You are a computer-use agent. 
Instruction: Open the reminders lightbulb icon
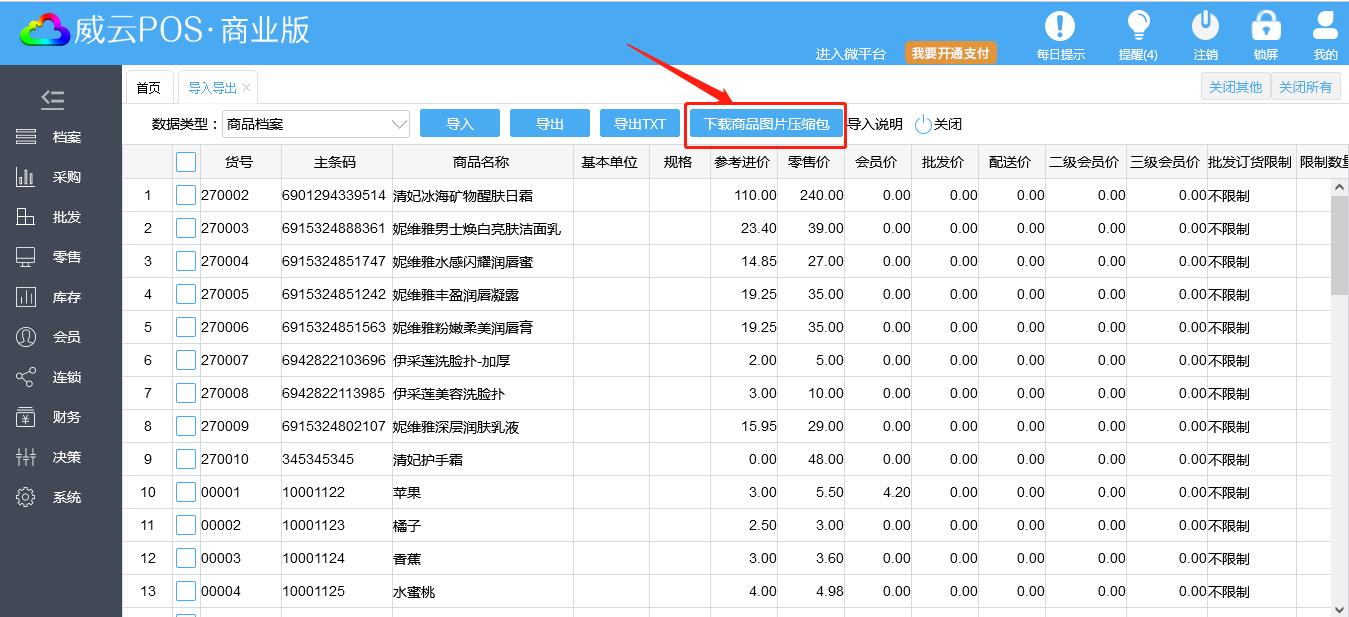pos(1138,26)
